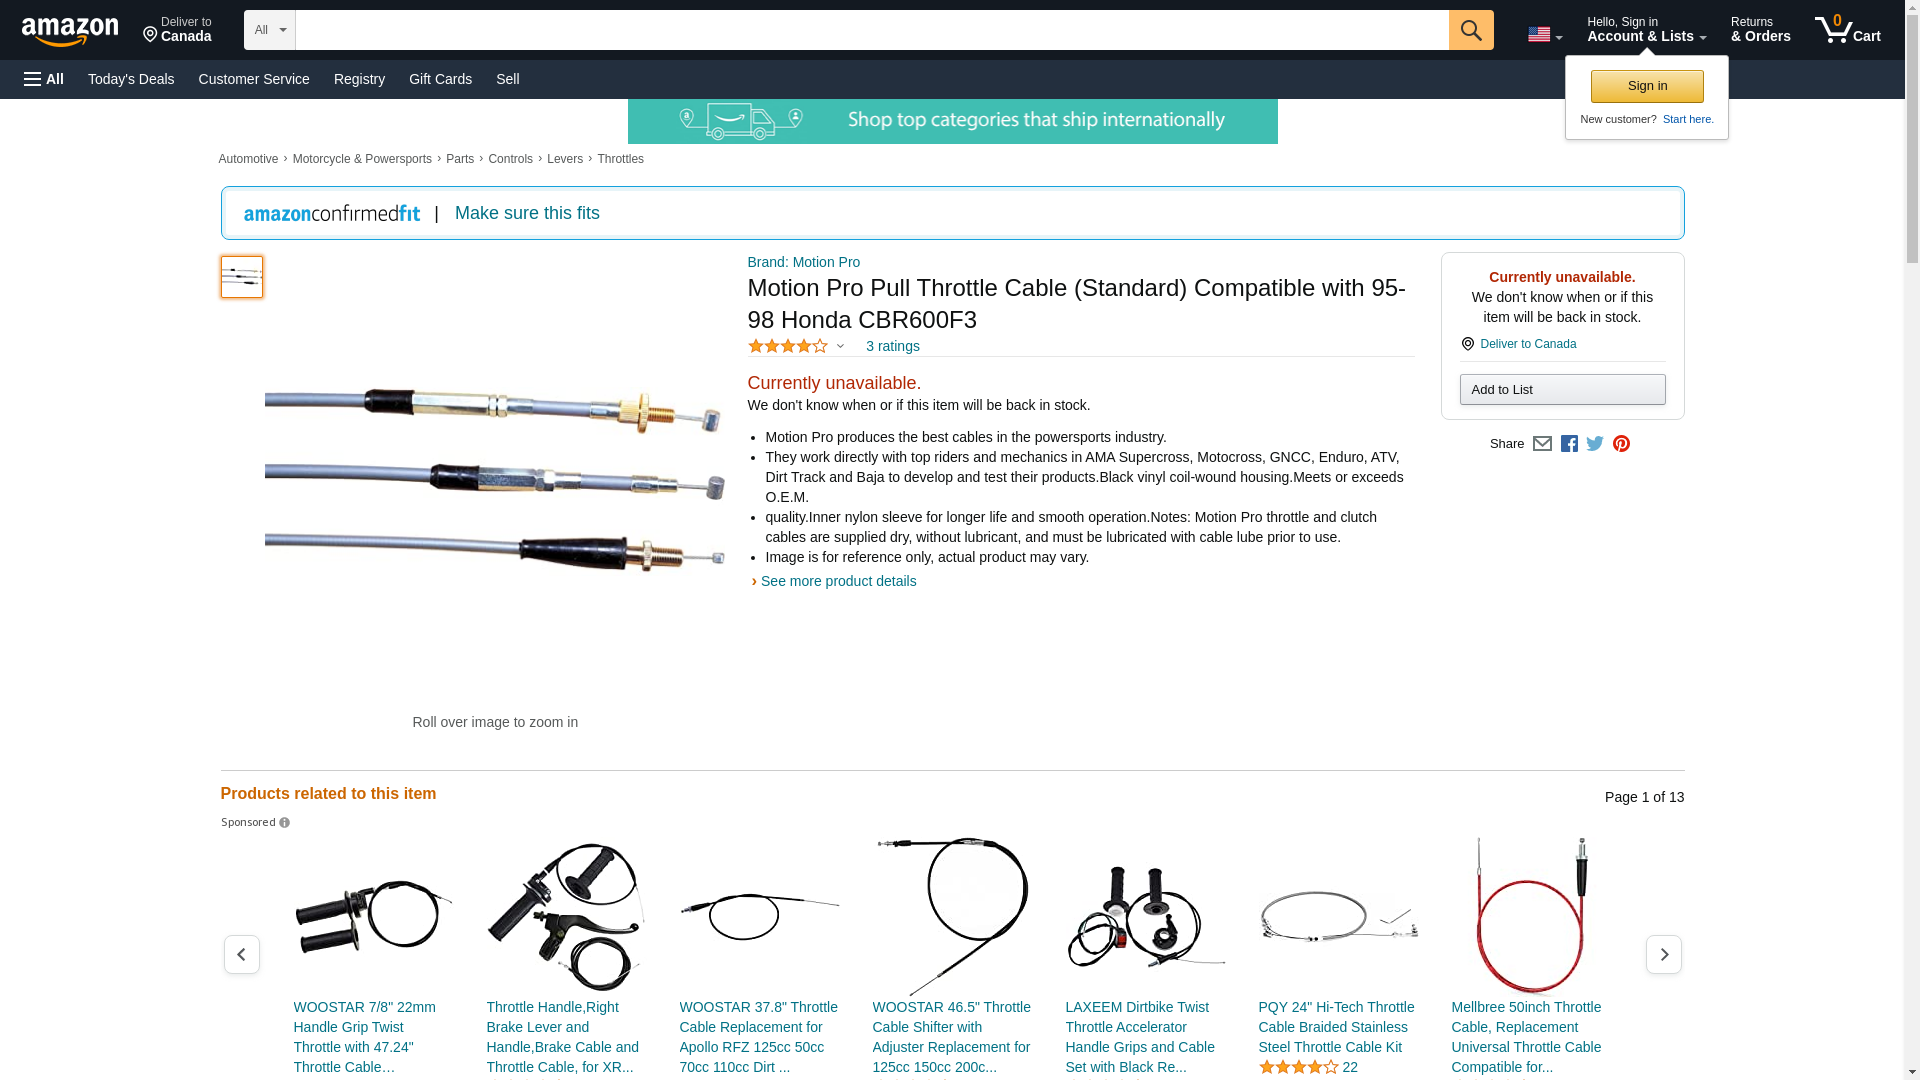
Task: Open Today's Deals menu item
Action: click(131, 79)
